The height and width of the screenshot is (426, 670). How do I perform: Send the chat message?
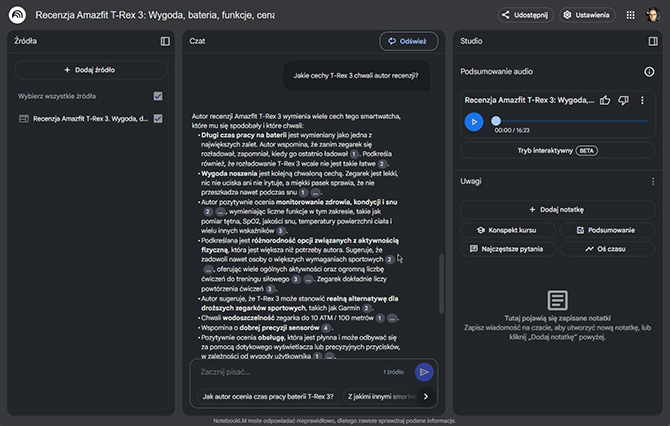point(424,372)
